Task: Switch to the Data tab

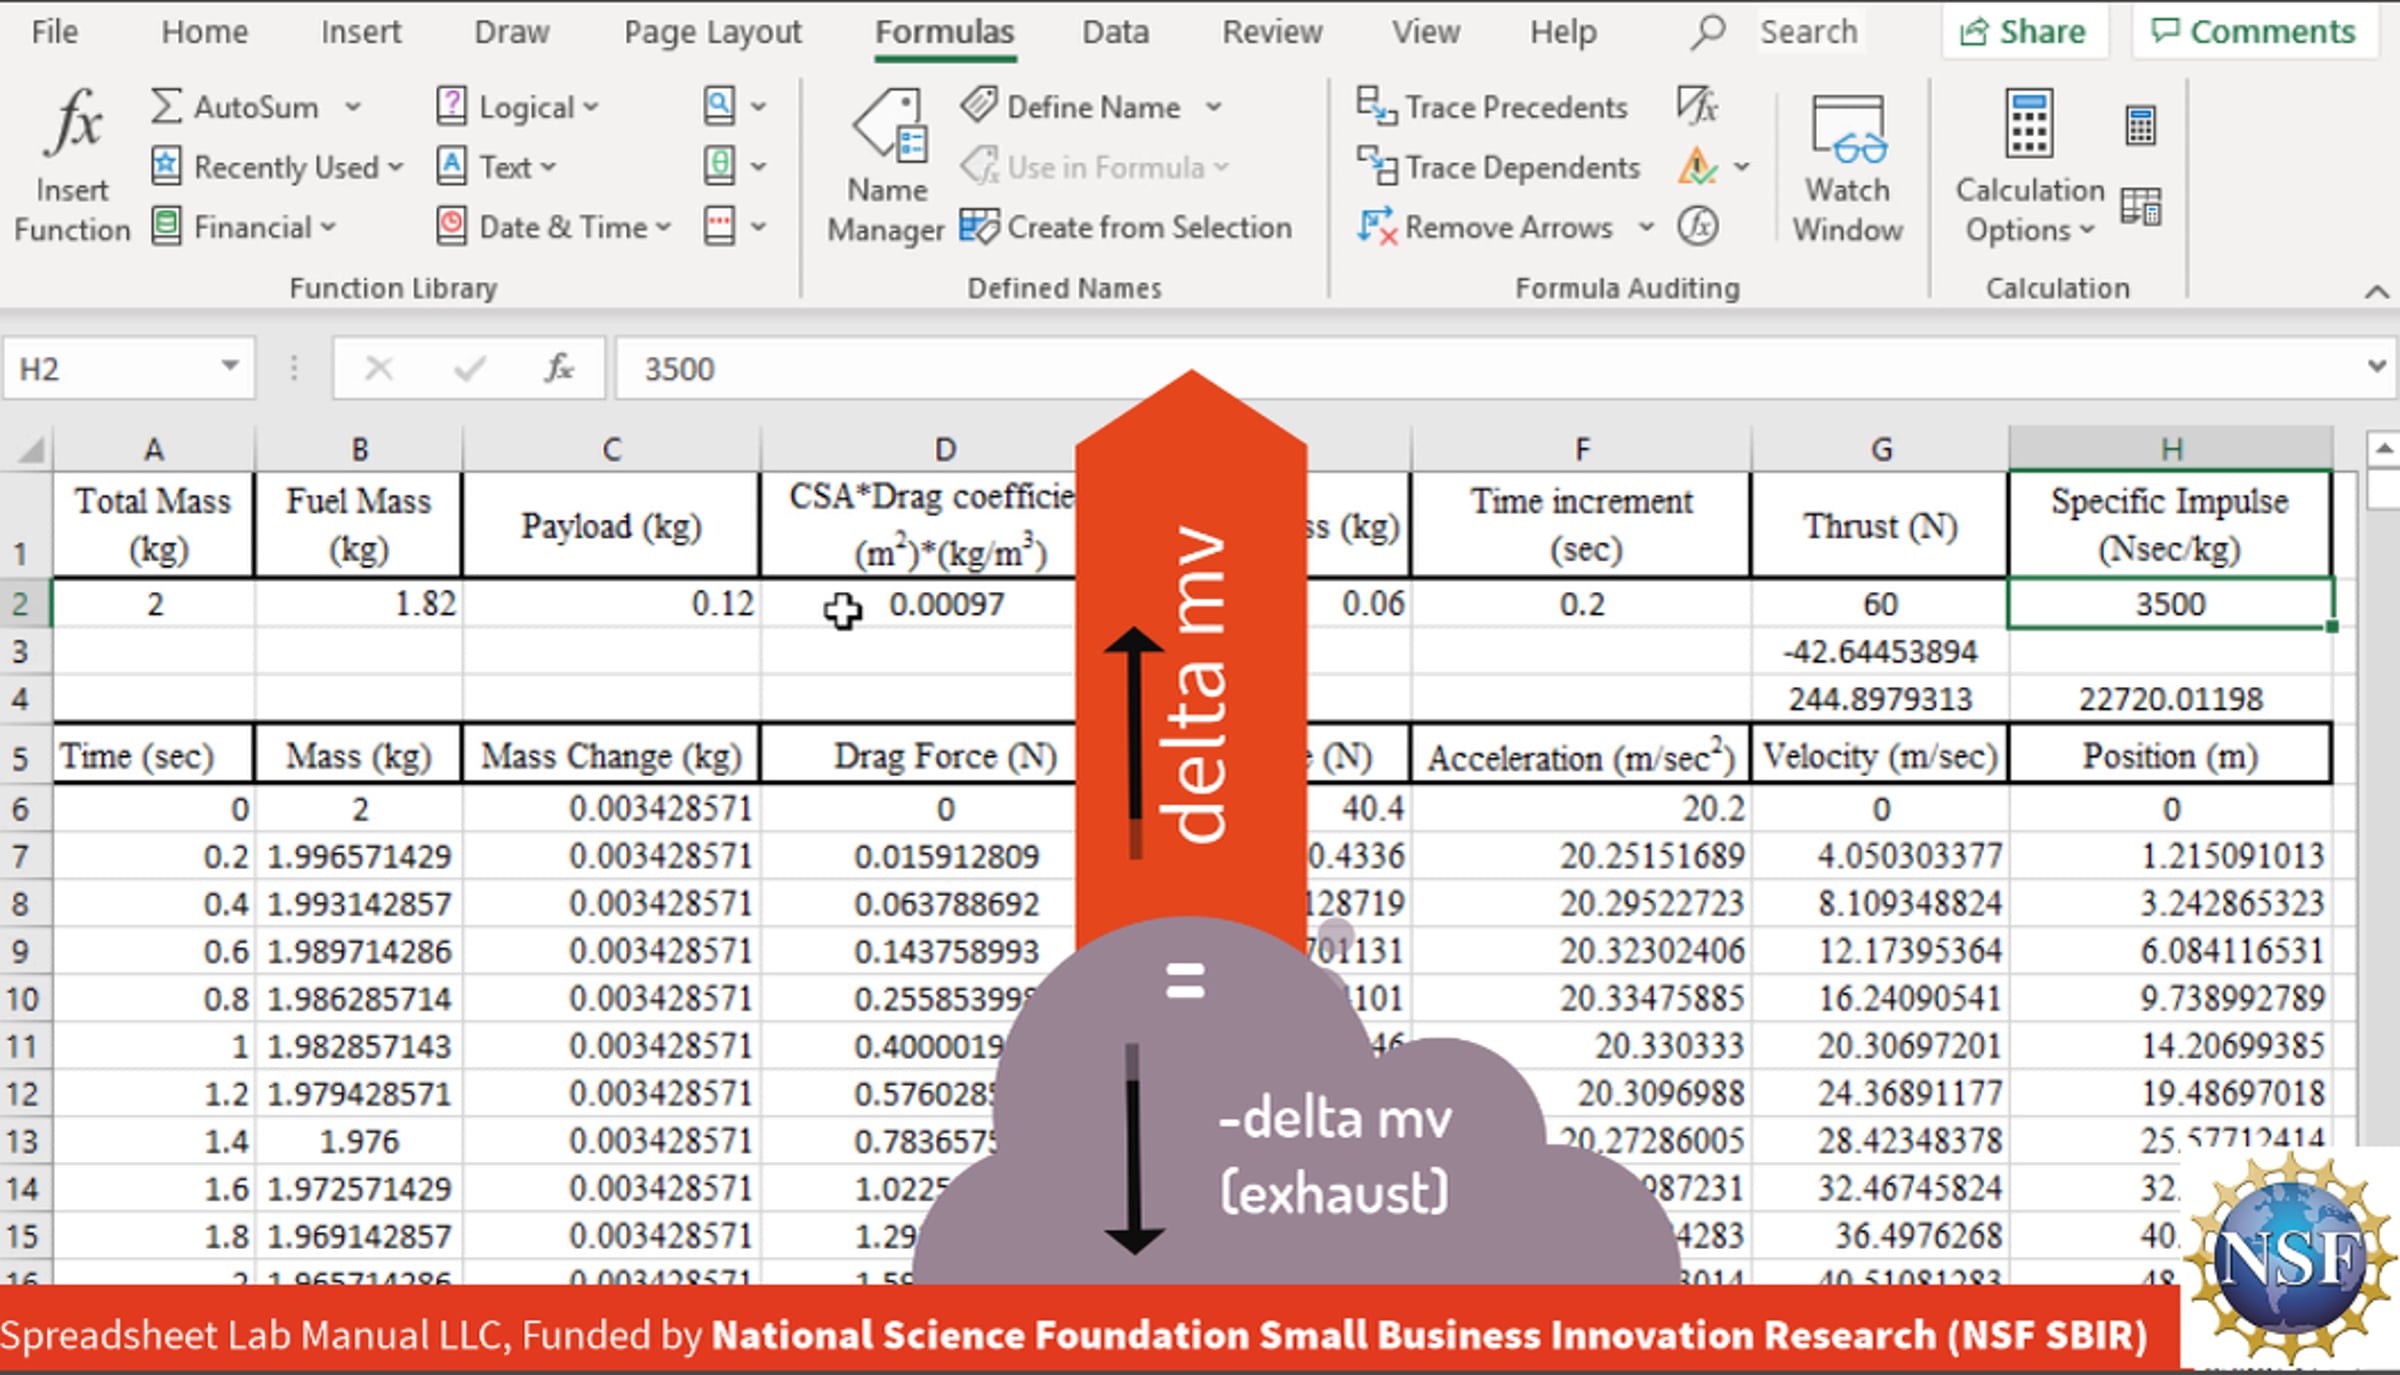Action: click(x=1115, y=32)
